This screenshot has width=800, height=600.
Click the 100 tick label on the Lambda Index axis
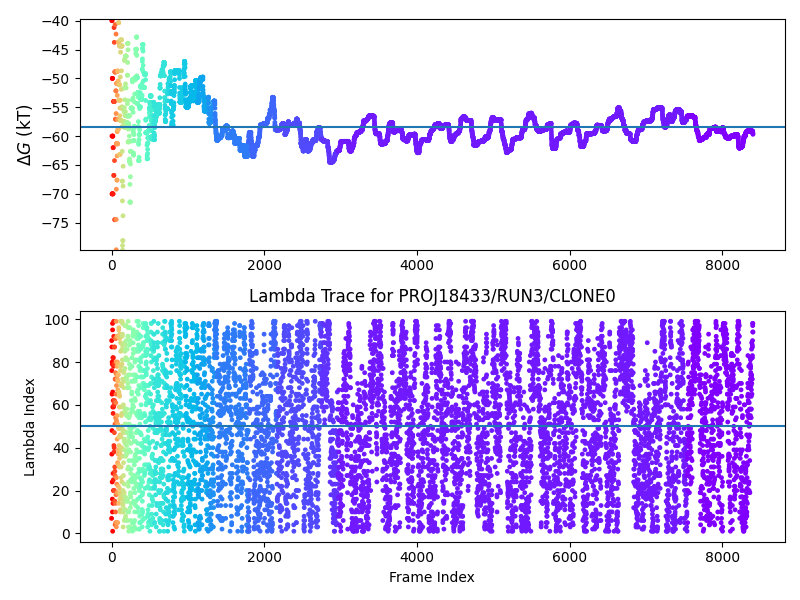pyautogui.click(x=57, y=320)
